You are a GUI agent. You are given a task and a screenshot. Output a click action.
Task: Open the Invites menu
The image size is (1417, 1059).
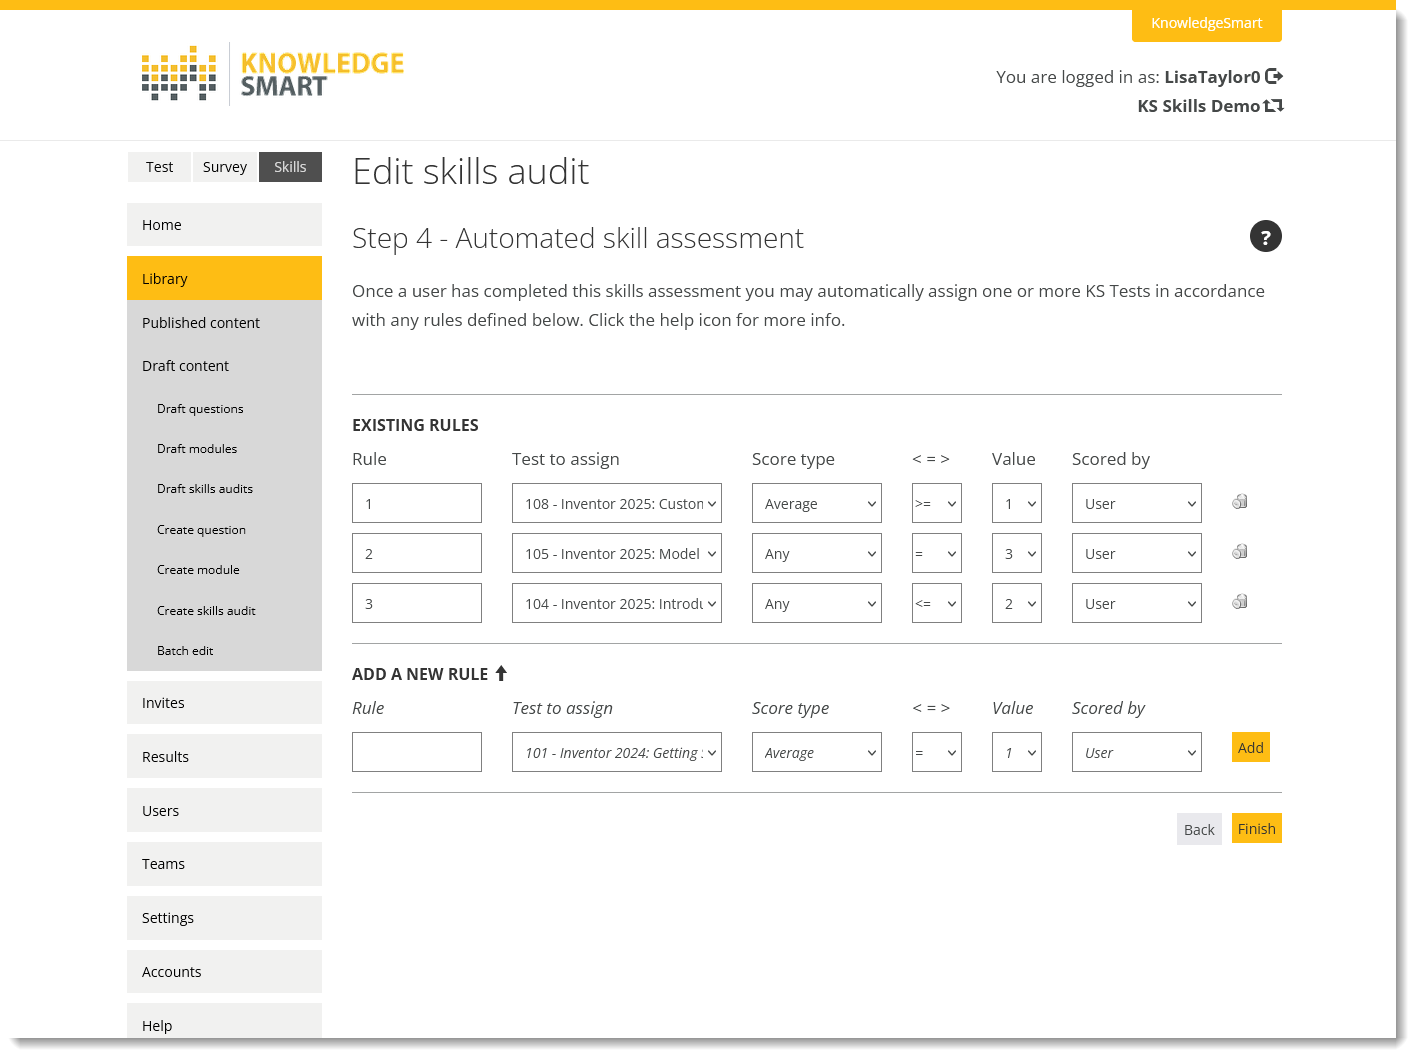224,703
